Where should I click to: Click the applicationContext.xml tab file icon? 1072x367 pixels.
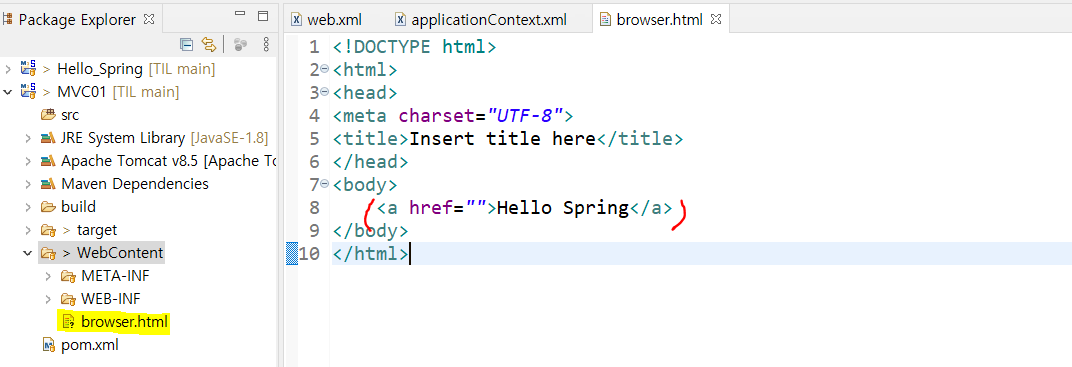coord(401,20)
